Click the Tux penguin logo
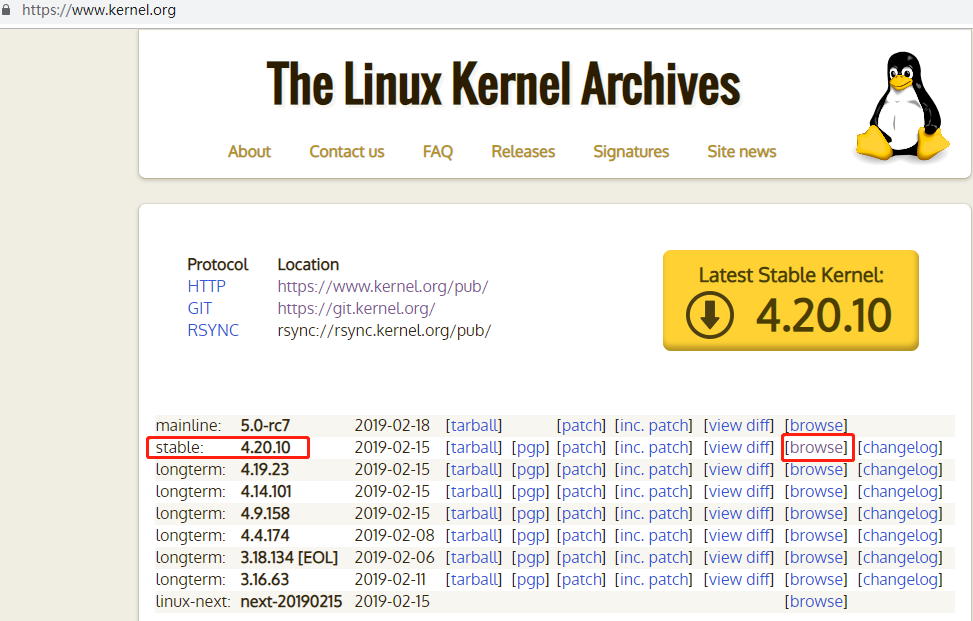 902,107
